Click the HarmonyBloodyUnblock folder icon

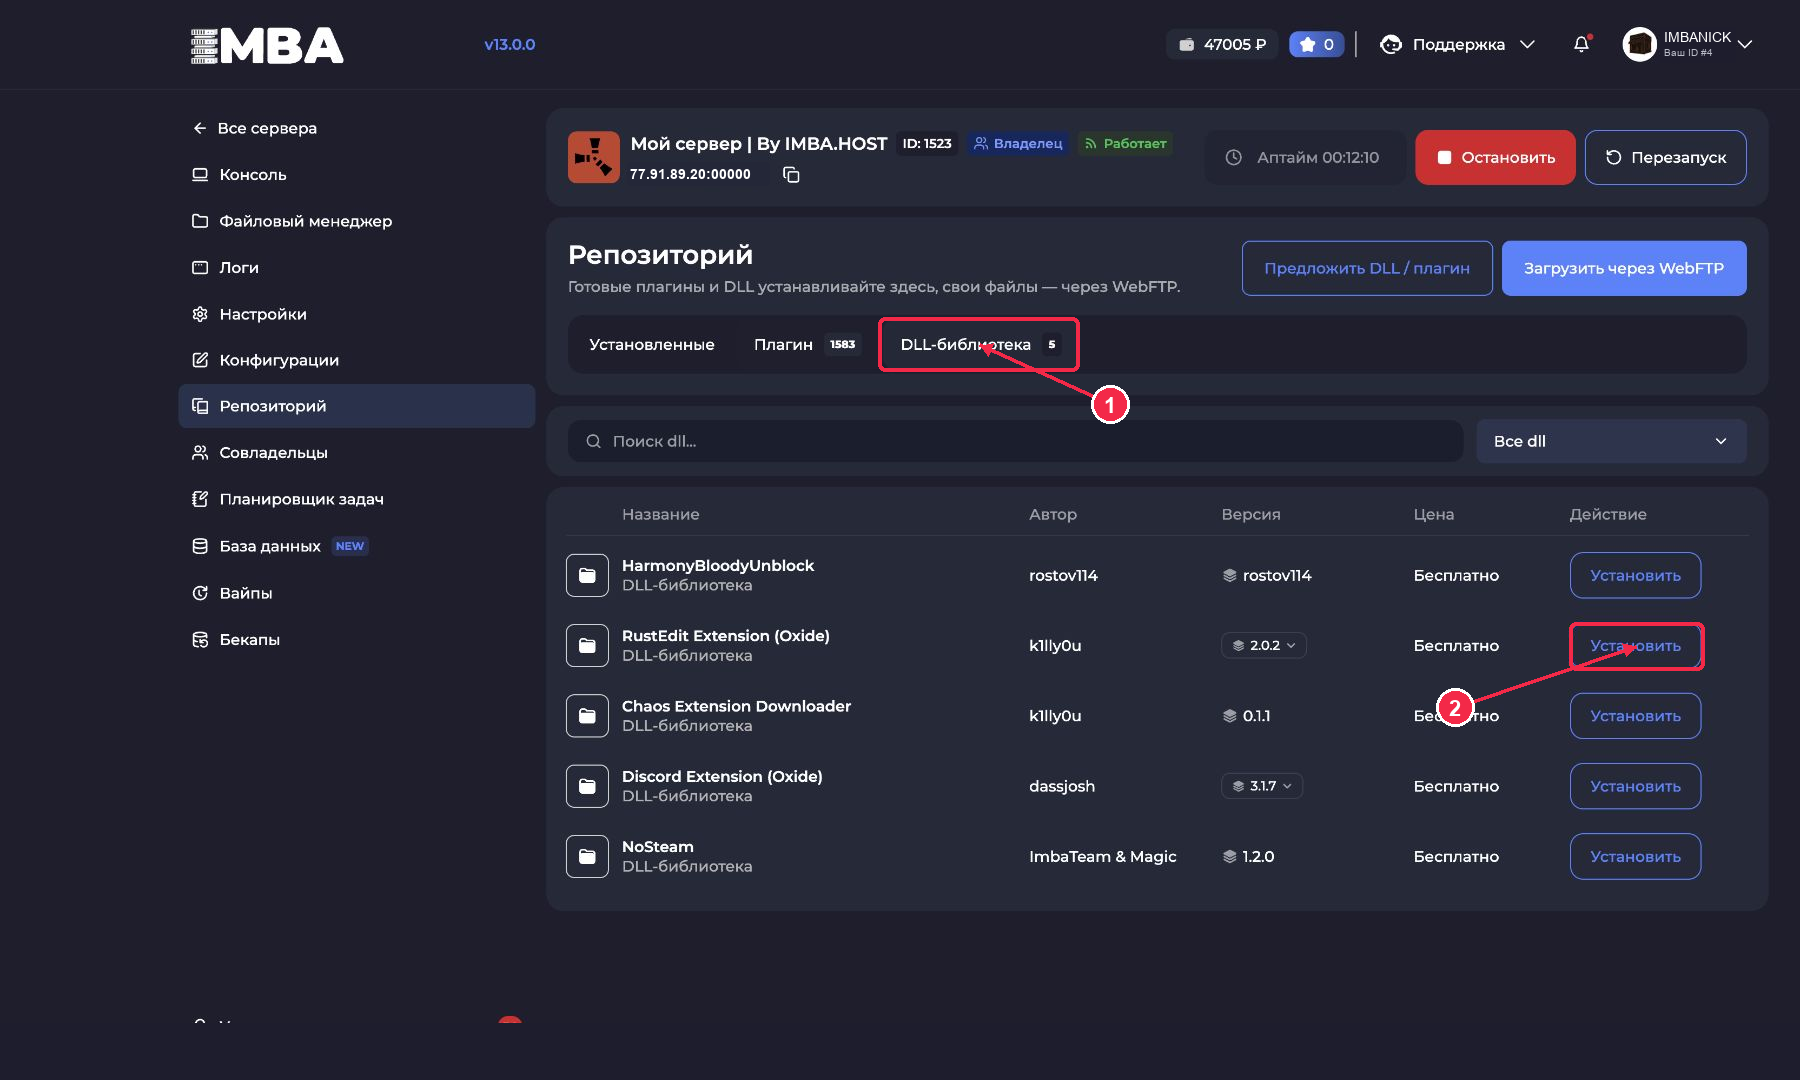click(x=587, y=575)
